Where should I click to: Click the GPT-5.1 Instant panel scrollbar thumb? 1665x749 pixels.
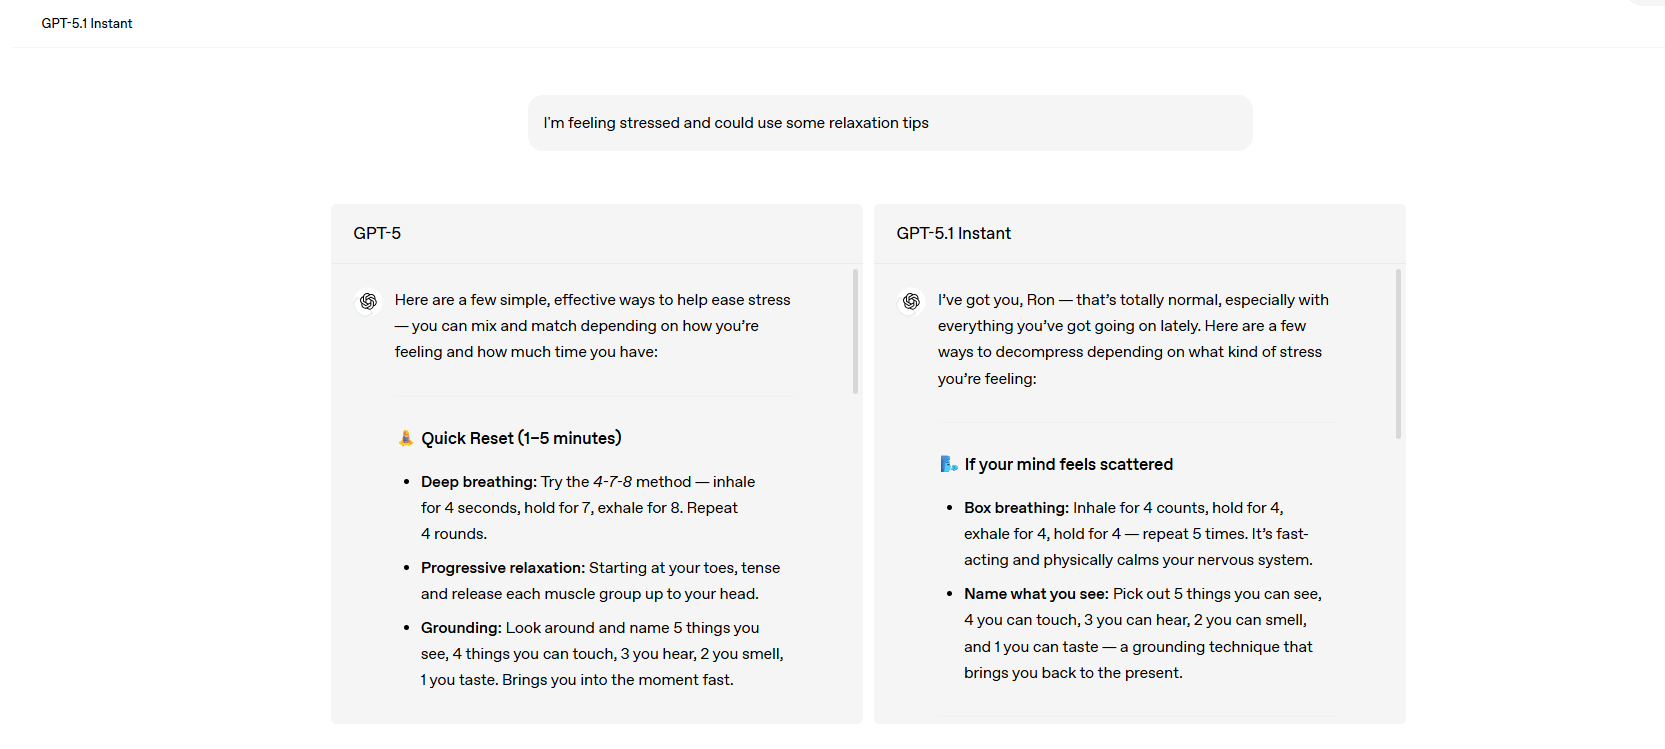coord(1398,353)
